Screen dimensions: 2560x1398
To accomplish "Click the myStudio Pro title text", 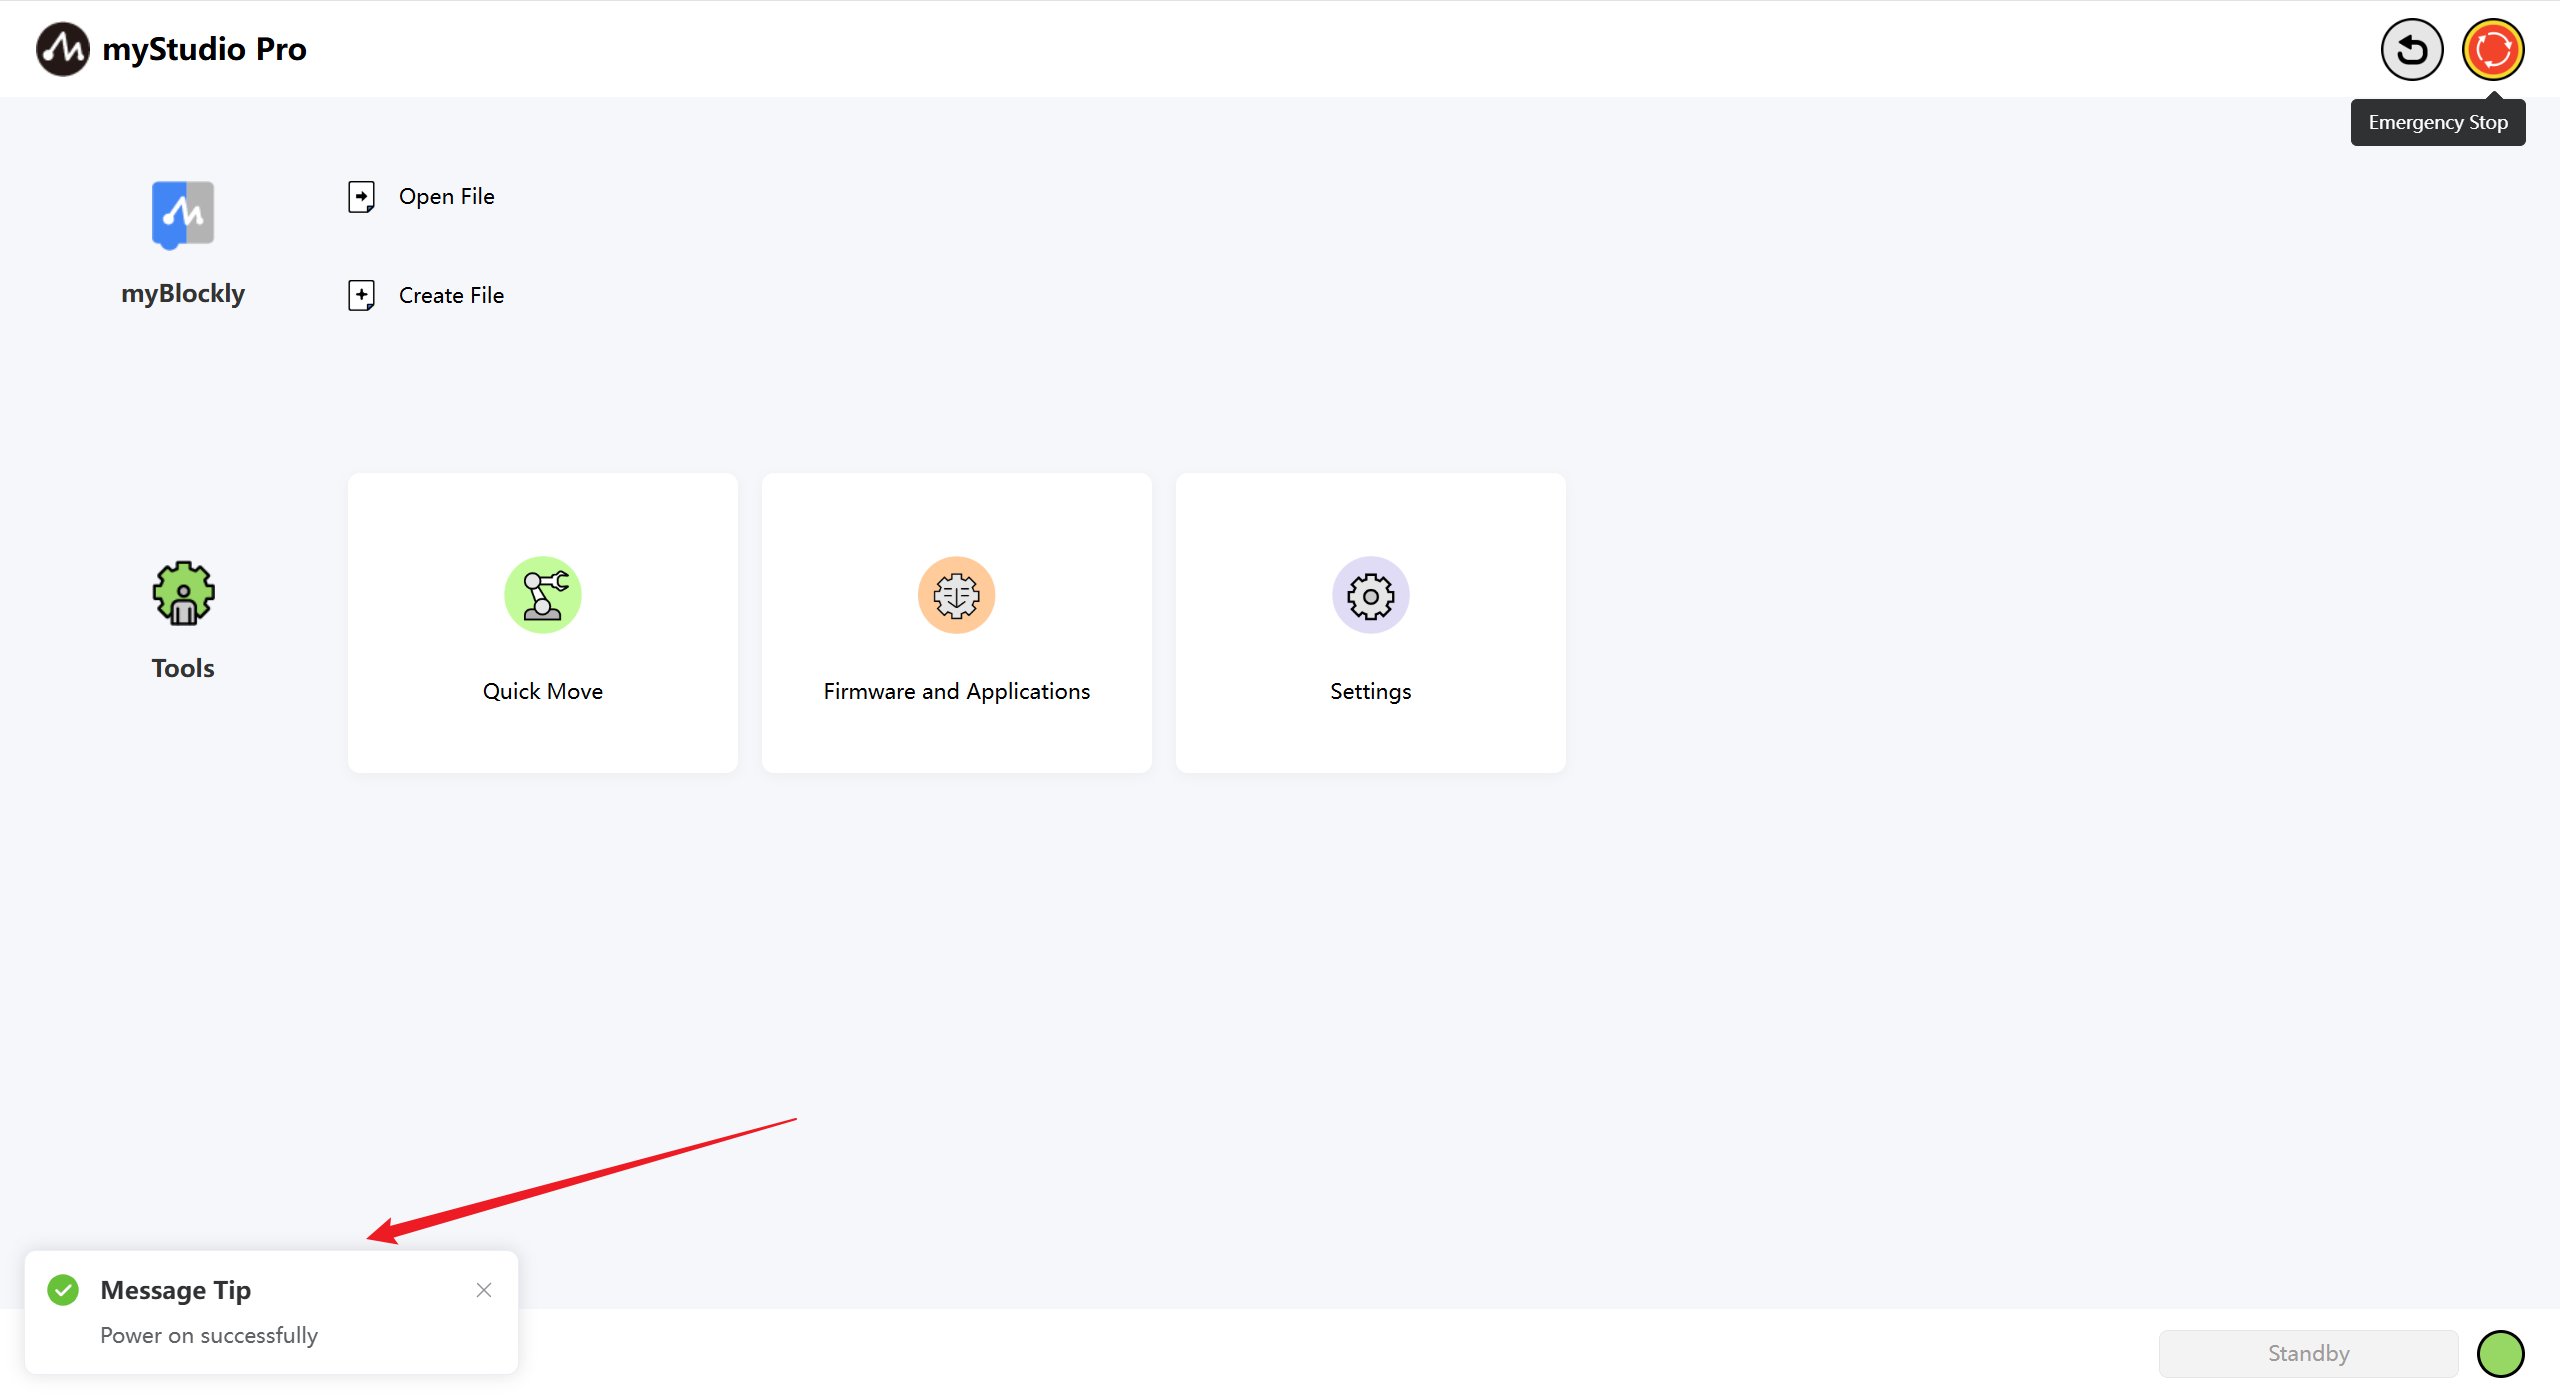I will tap(204, 49).
